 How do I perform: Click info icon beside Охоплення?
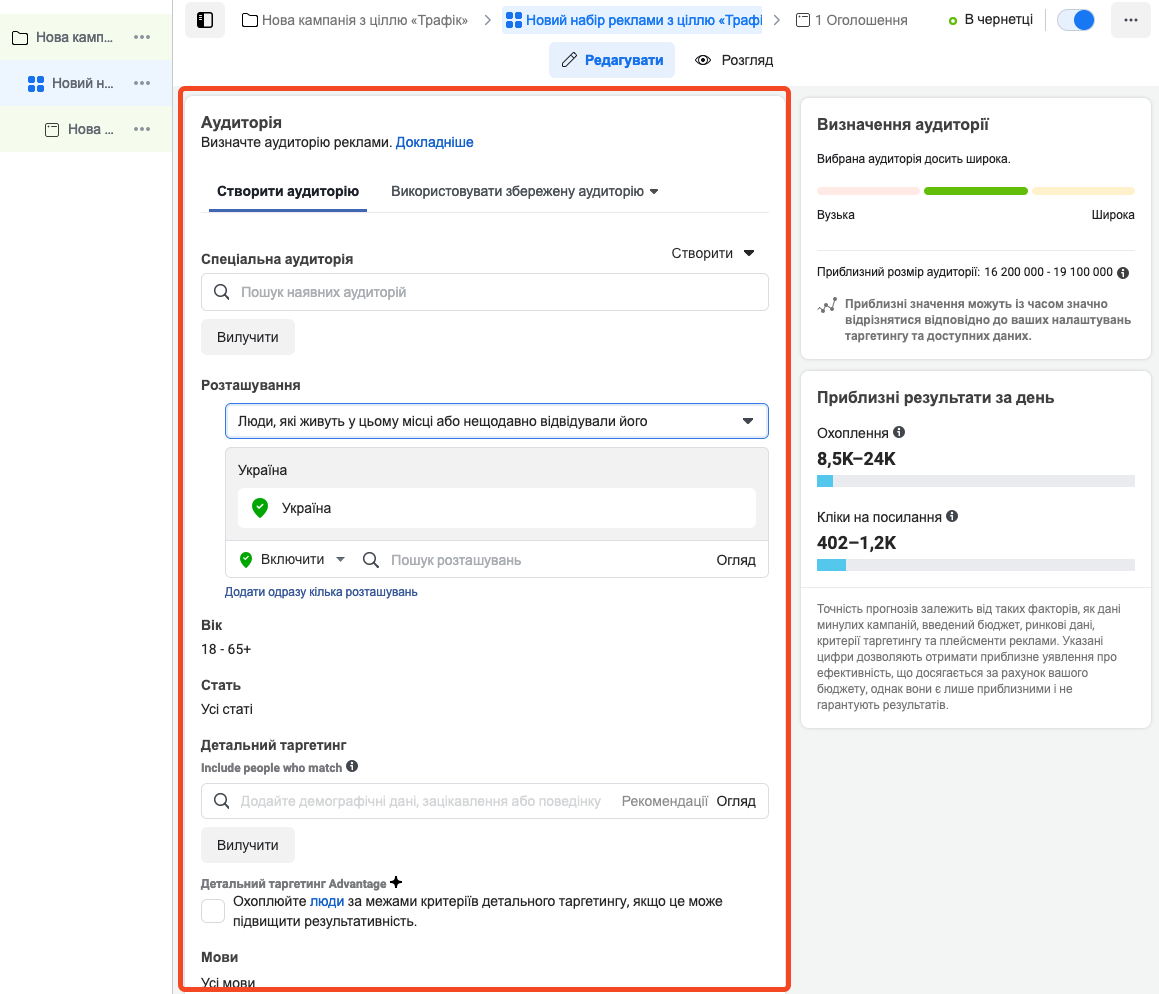[899, 433]
